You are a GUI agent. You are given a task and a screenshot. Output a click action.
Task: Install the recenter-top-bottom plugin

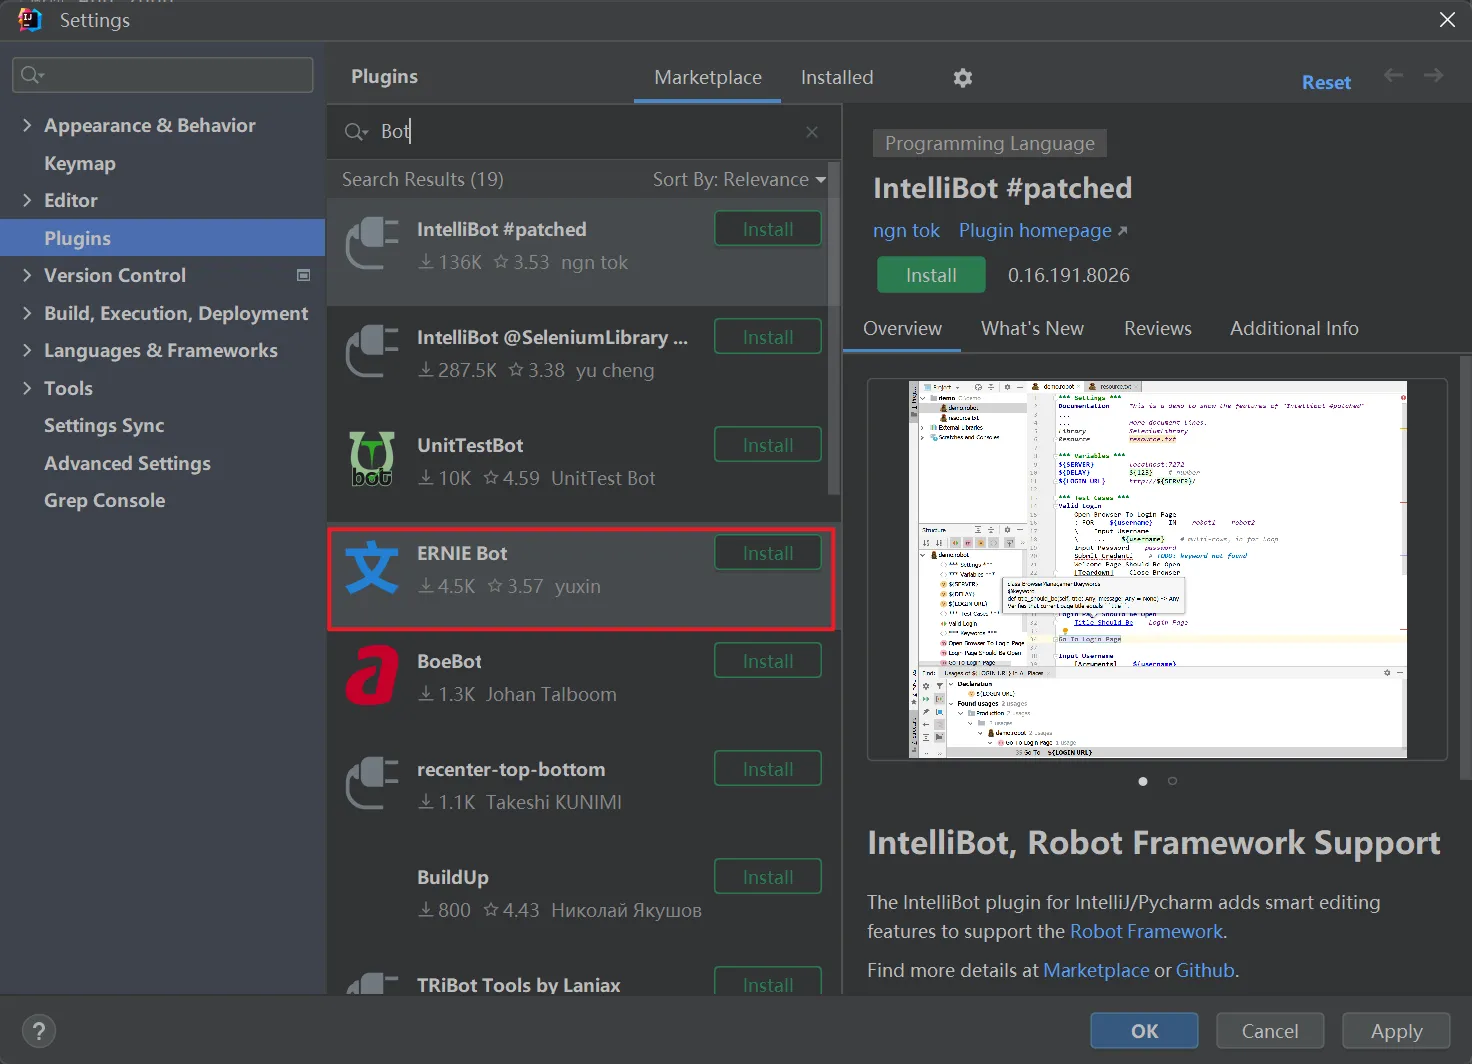click(768, 769)
